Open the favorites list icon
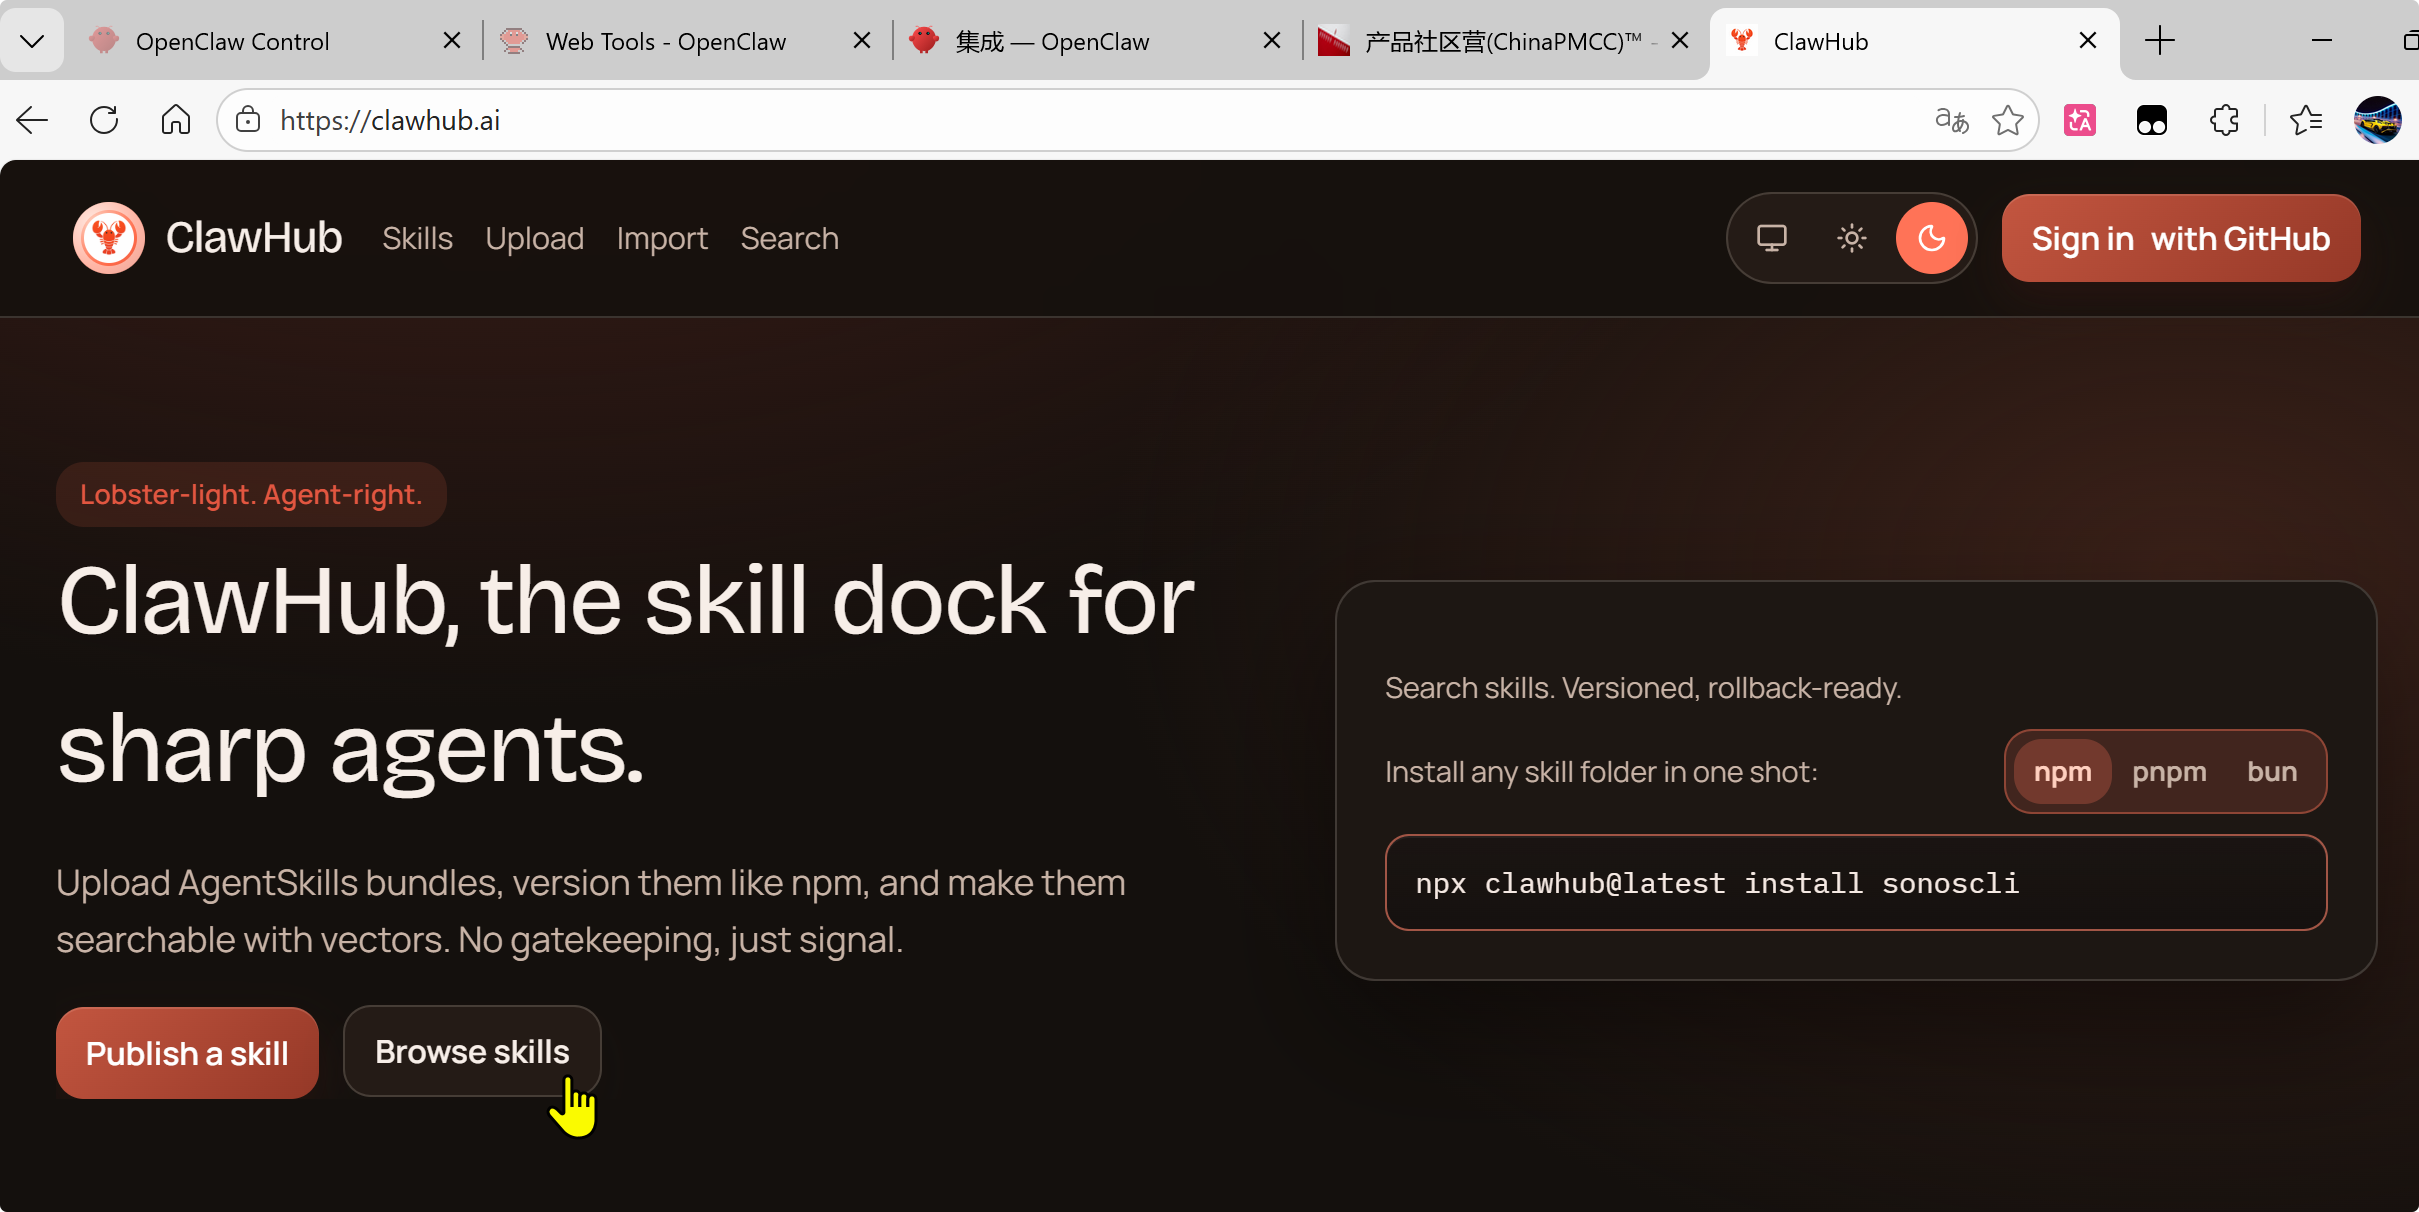This screenshot has width=2419, height=1212. tap(2306, 120)
